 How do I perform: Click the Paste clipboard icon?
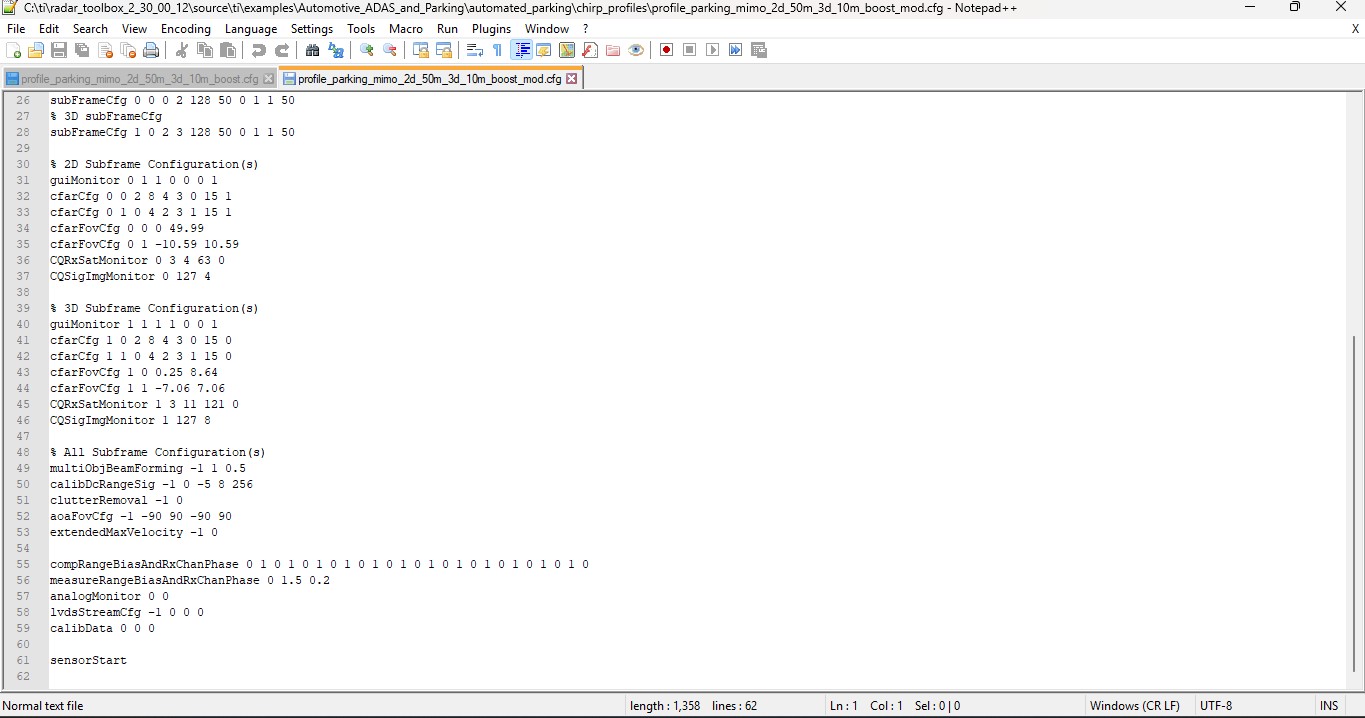pos(228,50)
